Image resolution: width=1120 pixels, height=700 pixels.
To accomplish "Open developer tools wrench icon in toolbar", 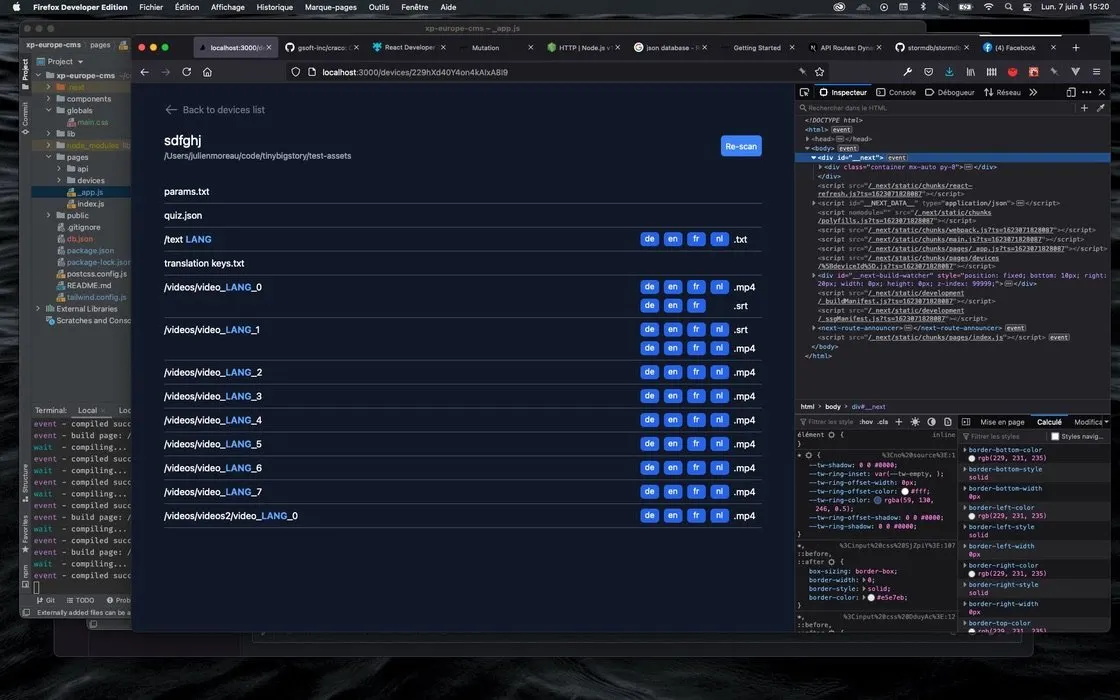I will coord(907,72).
